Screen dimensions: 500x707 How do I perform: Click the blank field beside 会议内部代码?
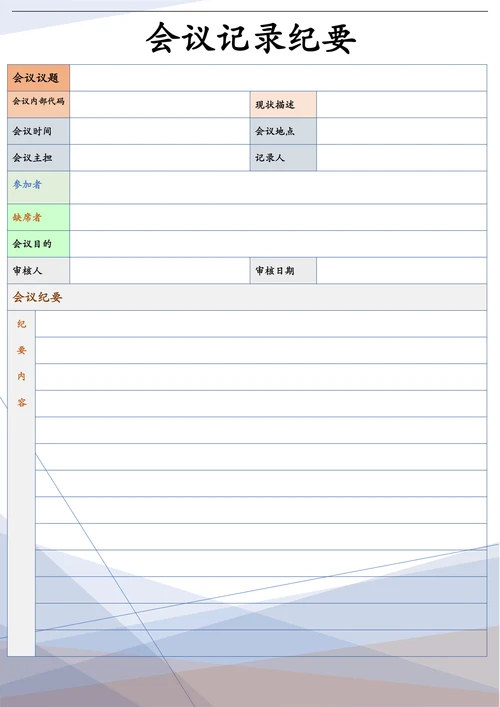[x=160, y=105]
